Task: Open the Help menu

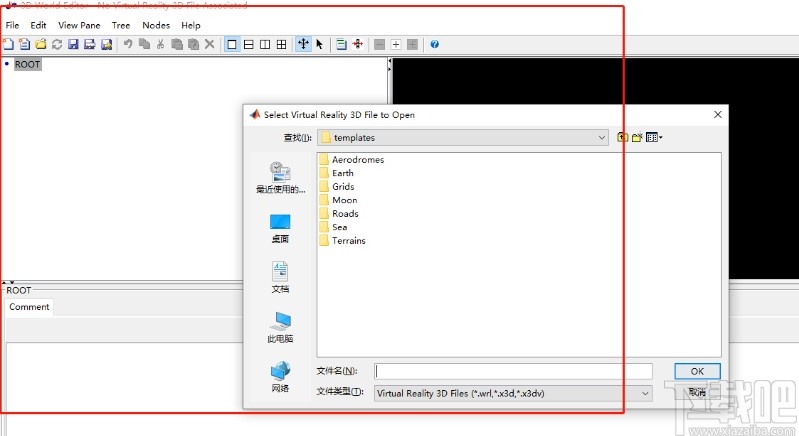Action: pyautogui.click(x=191, y=25)
